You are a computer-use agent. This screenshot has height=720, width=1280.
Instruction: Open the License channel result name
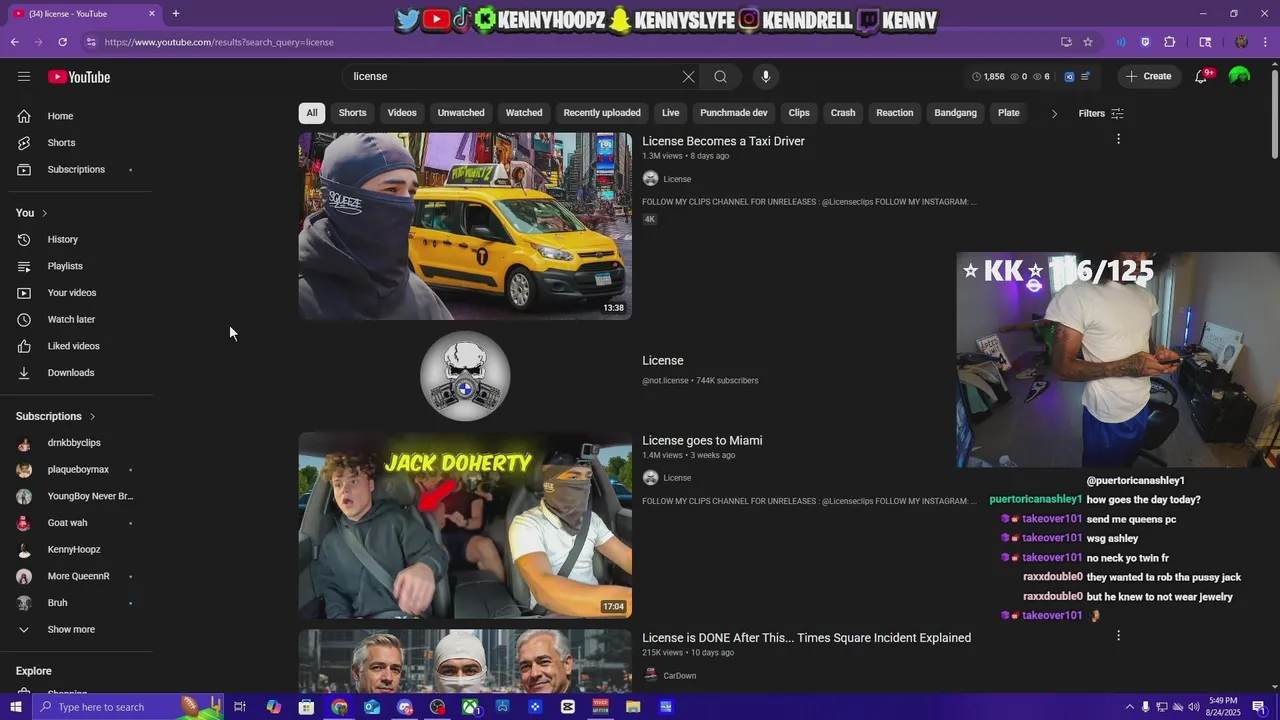pyautogui.click(x=663, y=361)
